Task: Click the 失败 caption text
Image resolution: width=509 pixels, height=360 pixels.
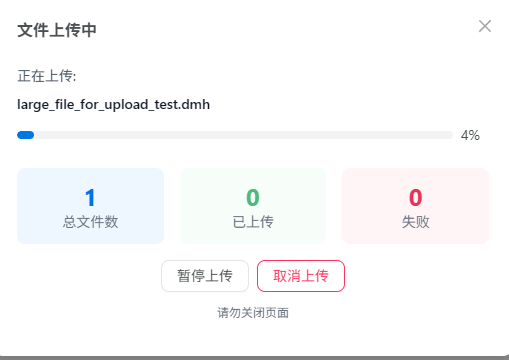Action: tap(415, 222)
